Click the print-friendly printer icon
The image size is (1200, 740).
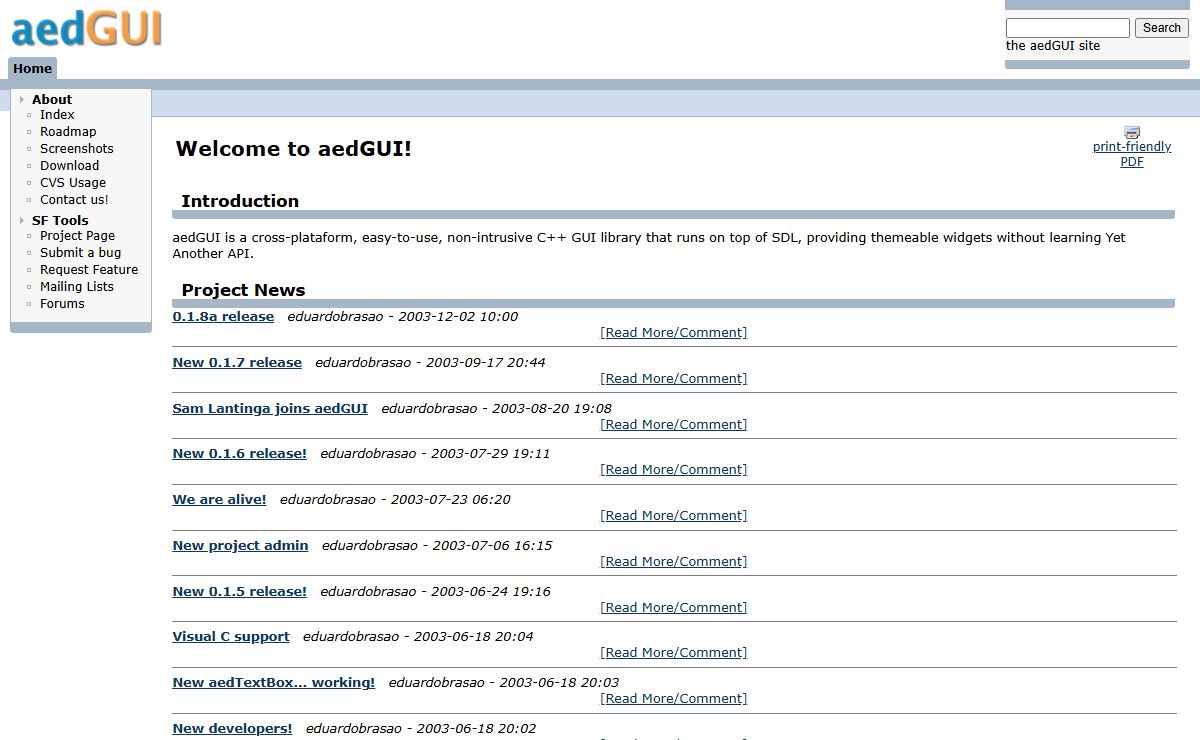(1132, 132)
